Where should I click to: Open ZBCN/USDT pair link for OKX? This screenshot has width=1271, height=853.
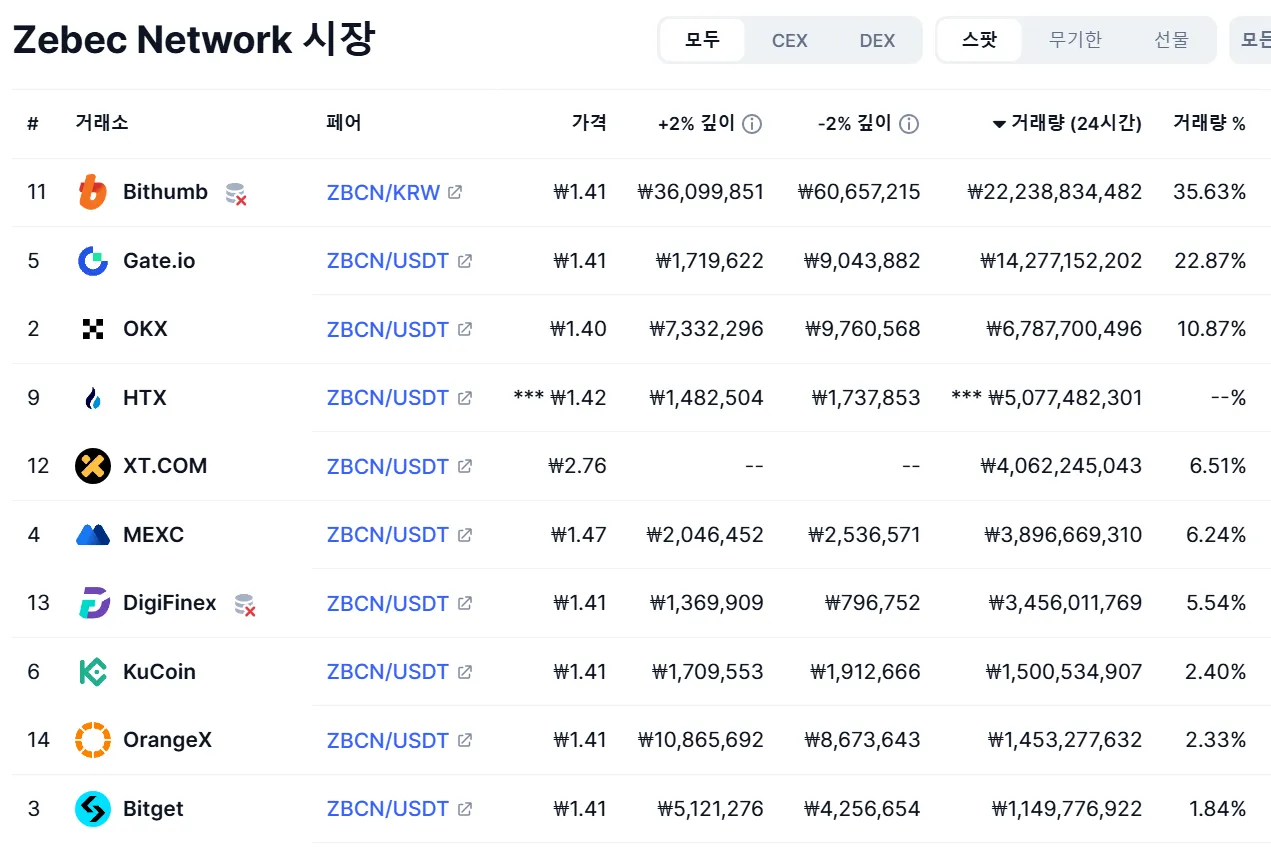click(388, 329)
